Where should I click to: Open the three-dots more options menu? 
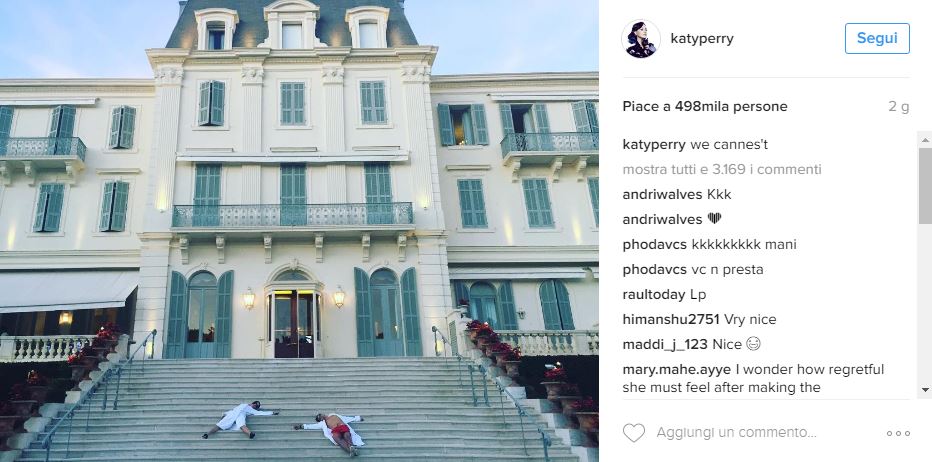[x=898, y=433]
